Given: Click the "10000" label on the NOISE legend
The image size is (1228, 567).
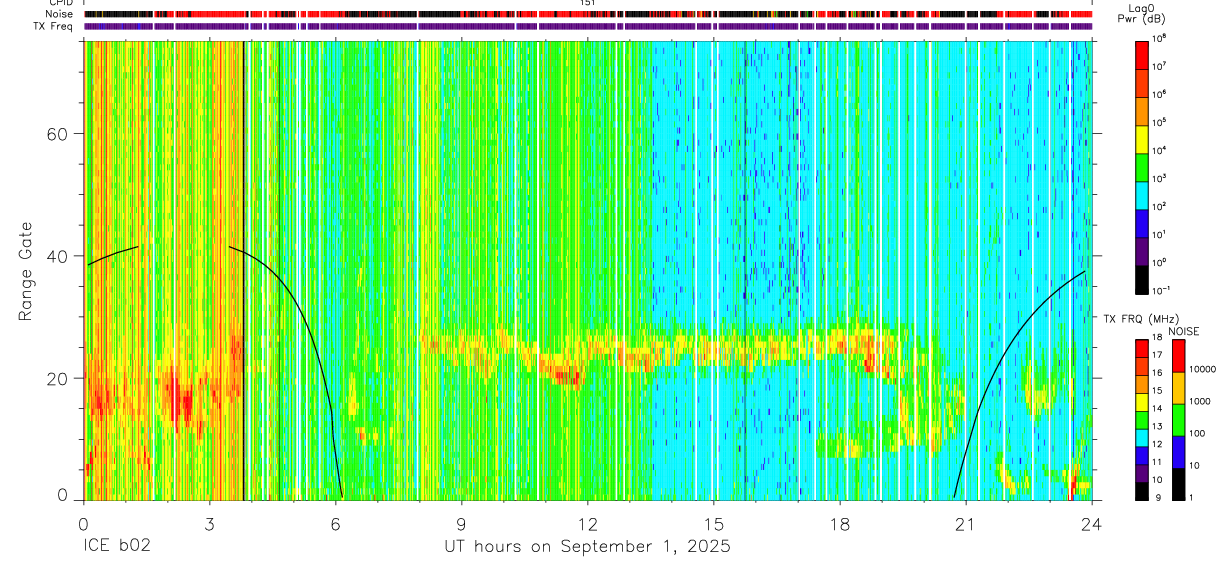Looking at the screenshot, I should coord(1202,369).
